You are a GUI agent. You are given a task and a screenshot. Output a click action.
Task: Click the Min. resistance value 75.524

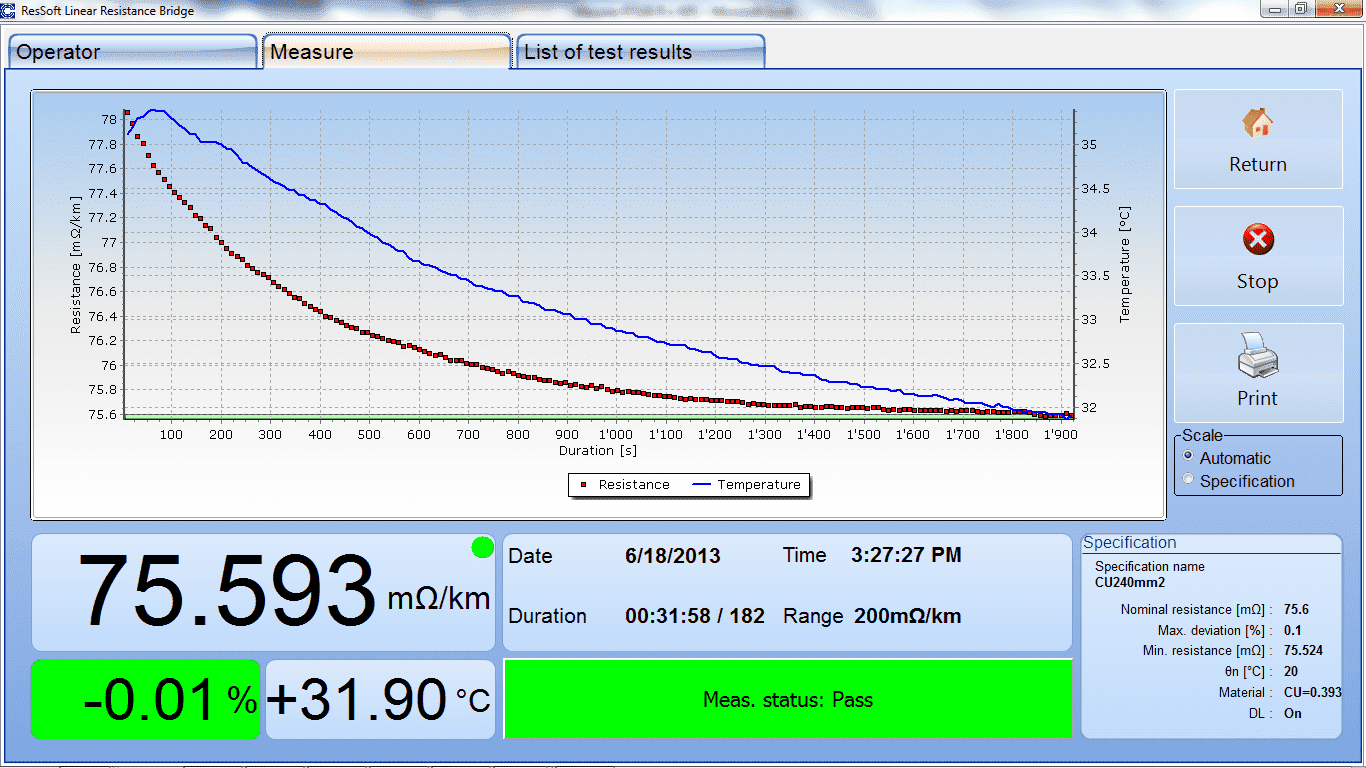tap(1304, 651)
